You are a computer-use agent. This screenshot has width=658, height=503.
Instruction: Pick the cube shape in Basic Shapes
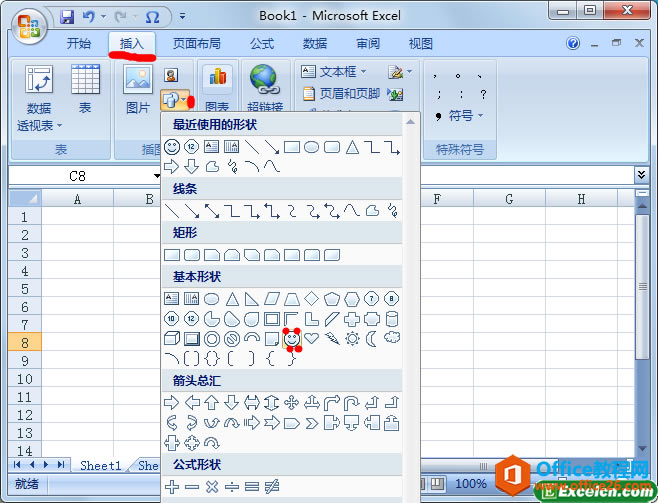point(172,338)
